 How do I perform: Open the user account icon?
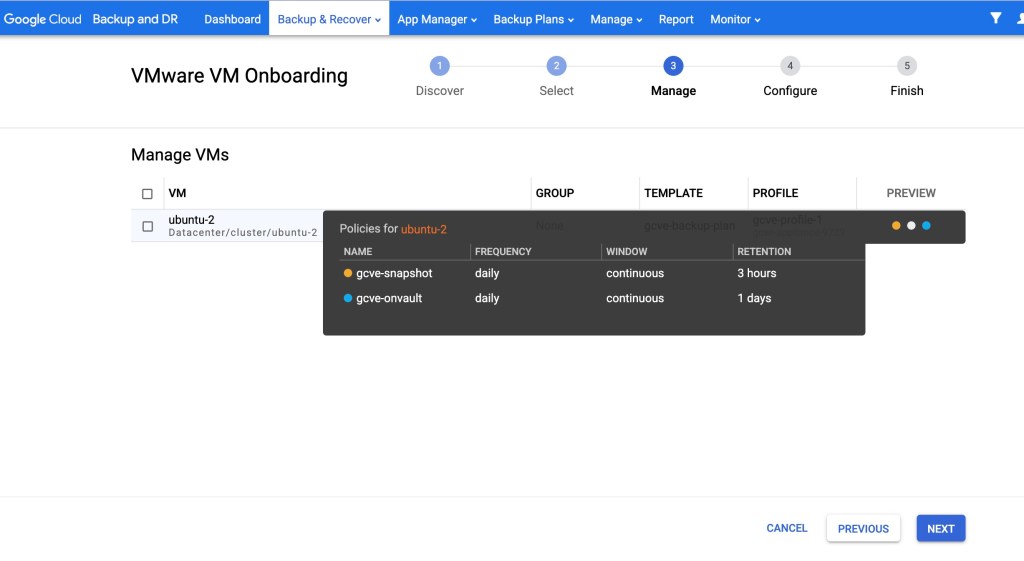tap(1018, 18)
